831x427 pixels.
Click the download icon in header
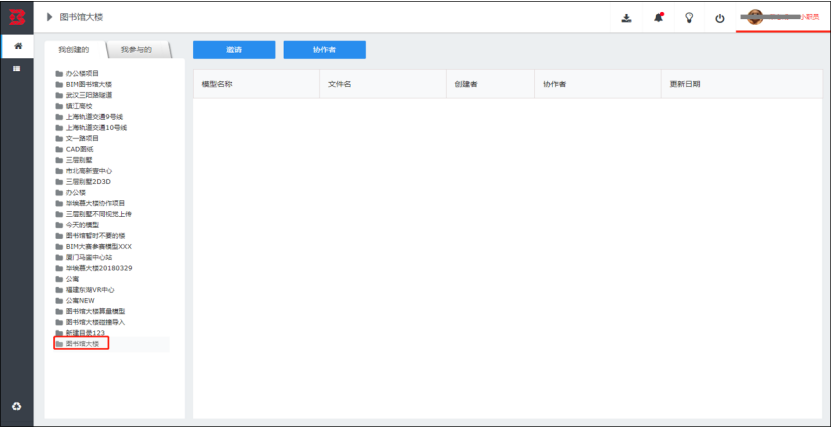click(x=626, y=17)
